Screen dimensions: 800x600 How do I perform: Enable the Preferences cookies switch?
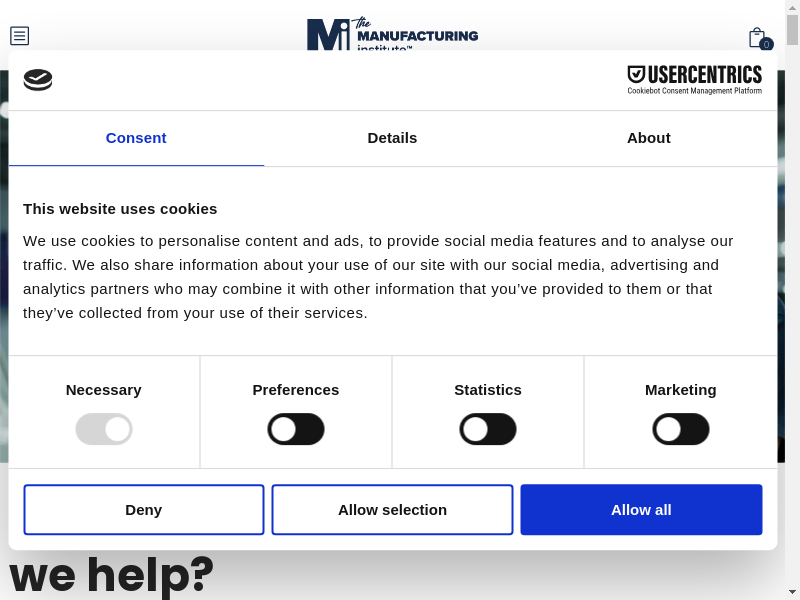click(x=296, y=429)
